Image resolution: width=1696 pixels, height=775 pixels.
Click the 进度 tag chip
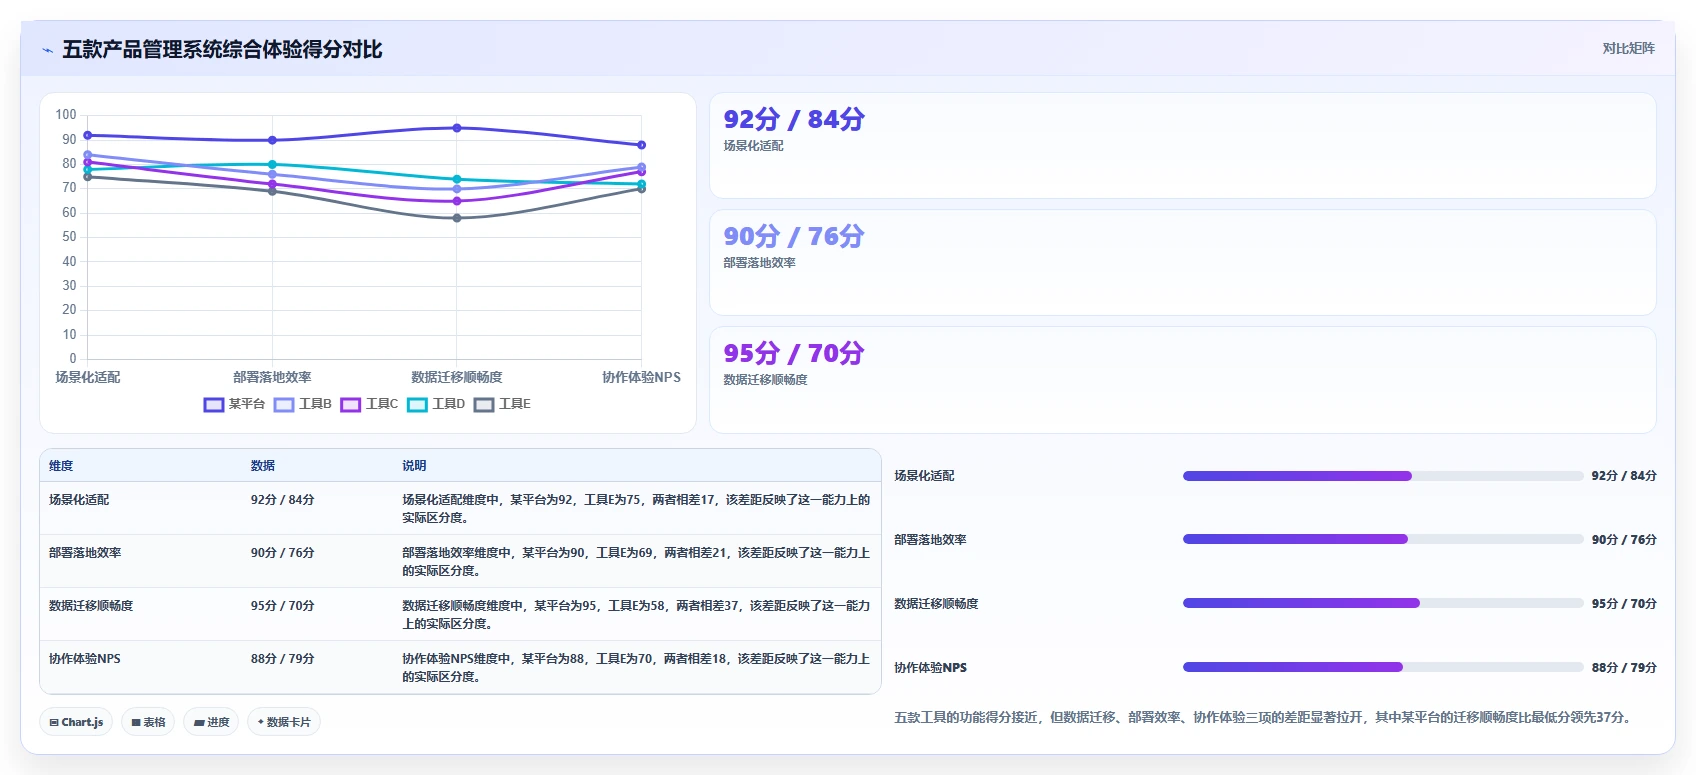211,722
